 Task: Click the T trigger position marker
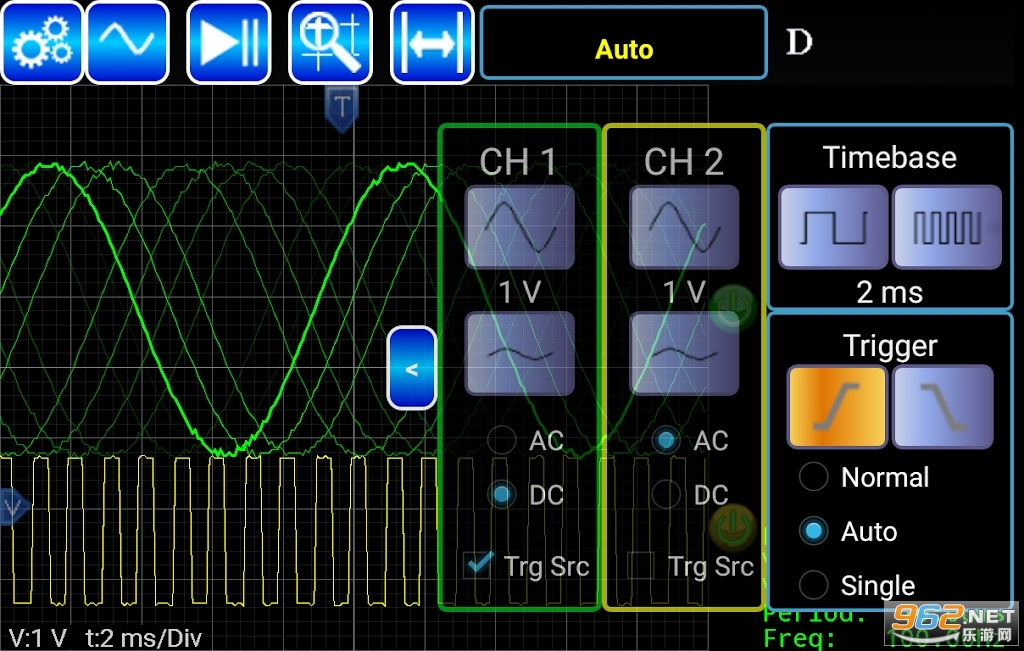pyautogui.click(x=342, y=106)
